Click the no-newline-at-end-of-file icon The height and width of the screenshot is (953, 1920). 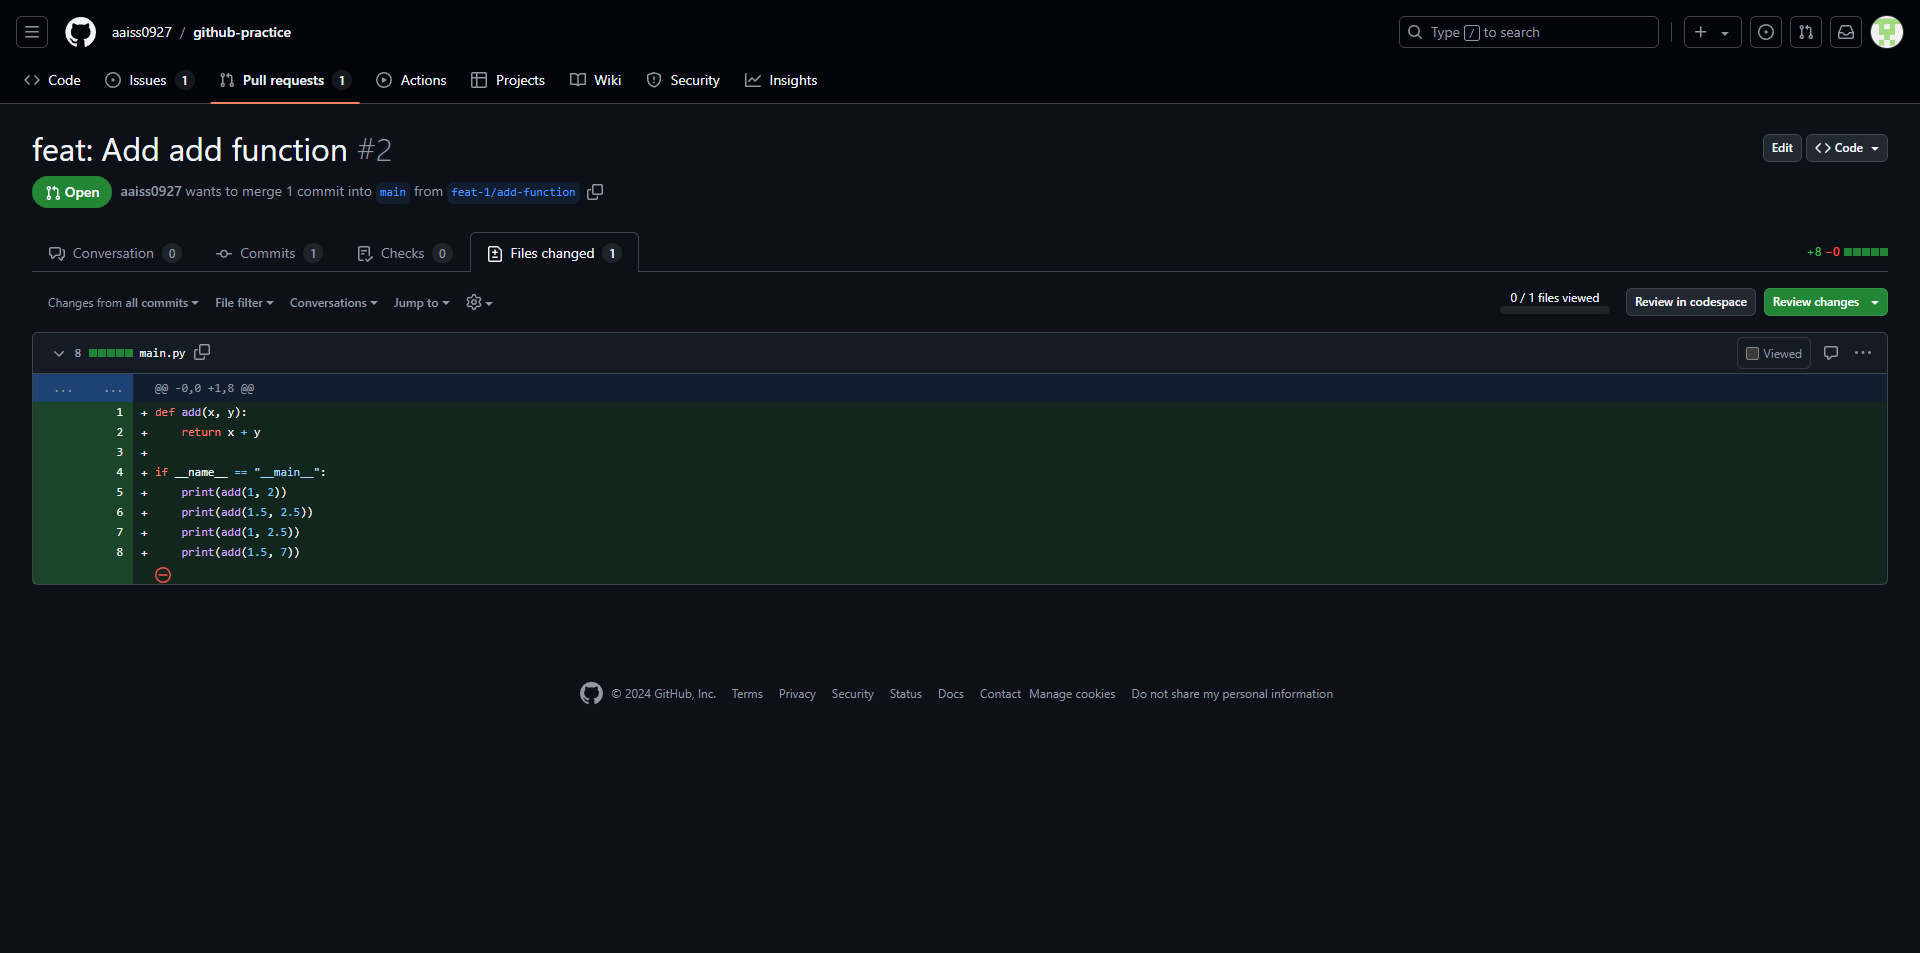coord(163,575)
